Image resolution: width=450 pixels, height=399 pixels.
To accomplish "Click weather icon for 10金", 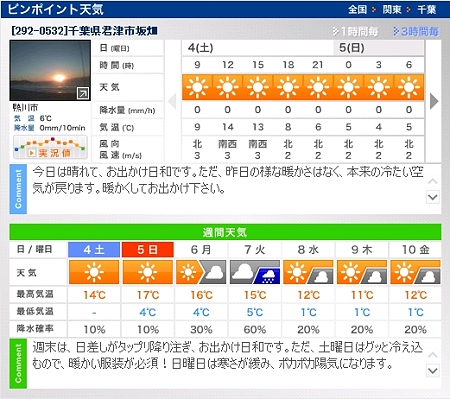I will [415, 272].
